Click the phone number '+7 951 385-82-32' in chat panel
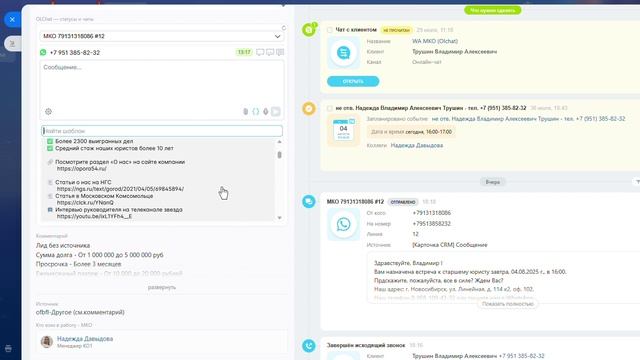This screenshot has width=640, height=360. point(75,53)
